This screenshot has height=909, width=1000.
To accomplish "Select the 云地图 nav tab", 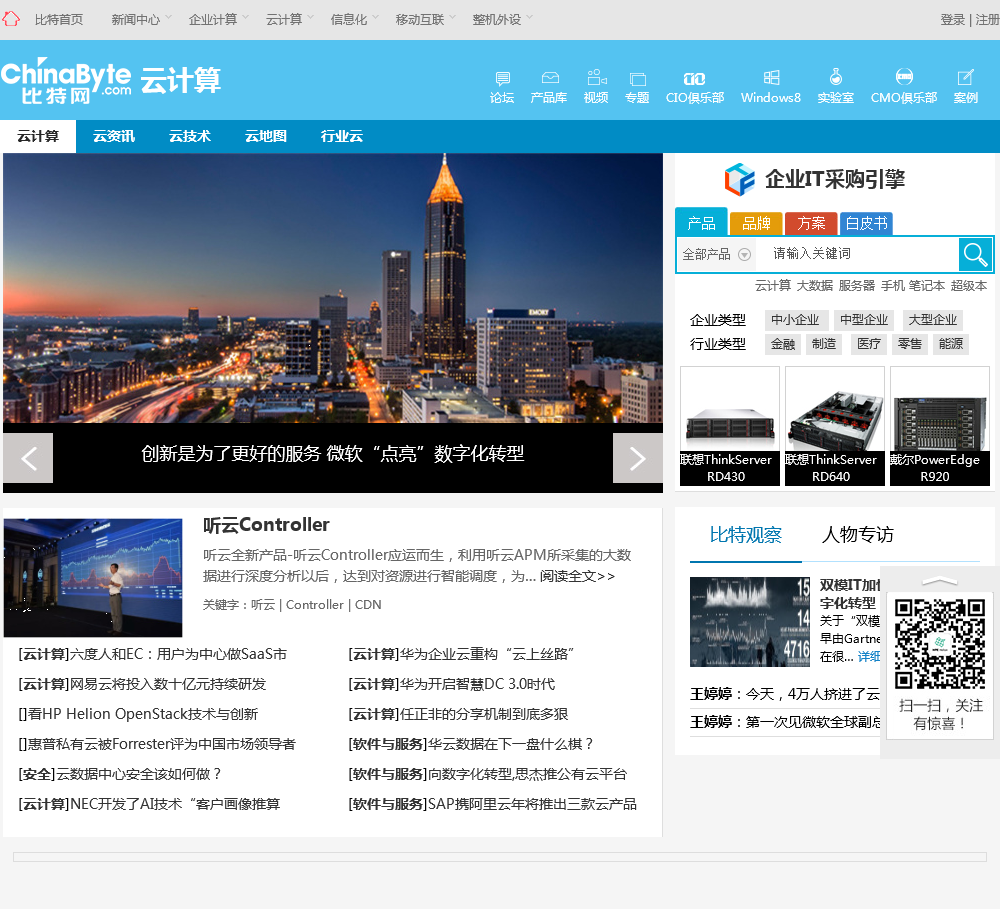I will point(265,136).
